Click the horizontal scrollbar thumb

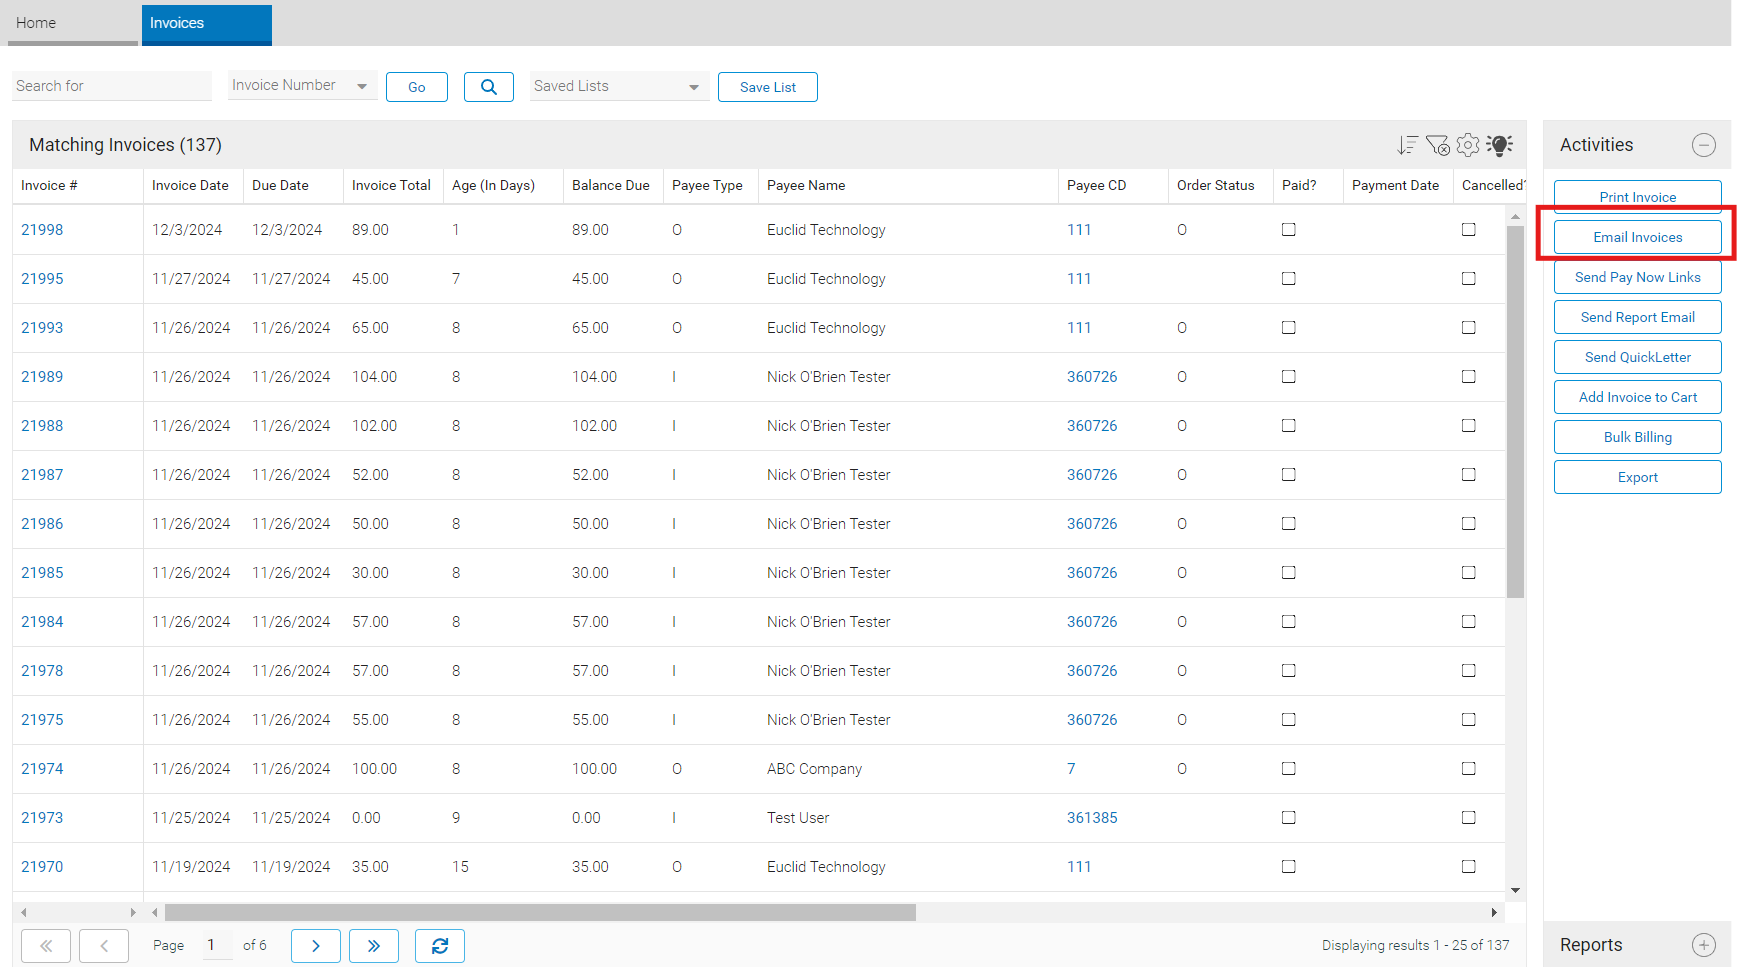click(x=540, y=912)
